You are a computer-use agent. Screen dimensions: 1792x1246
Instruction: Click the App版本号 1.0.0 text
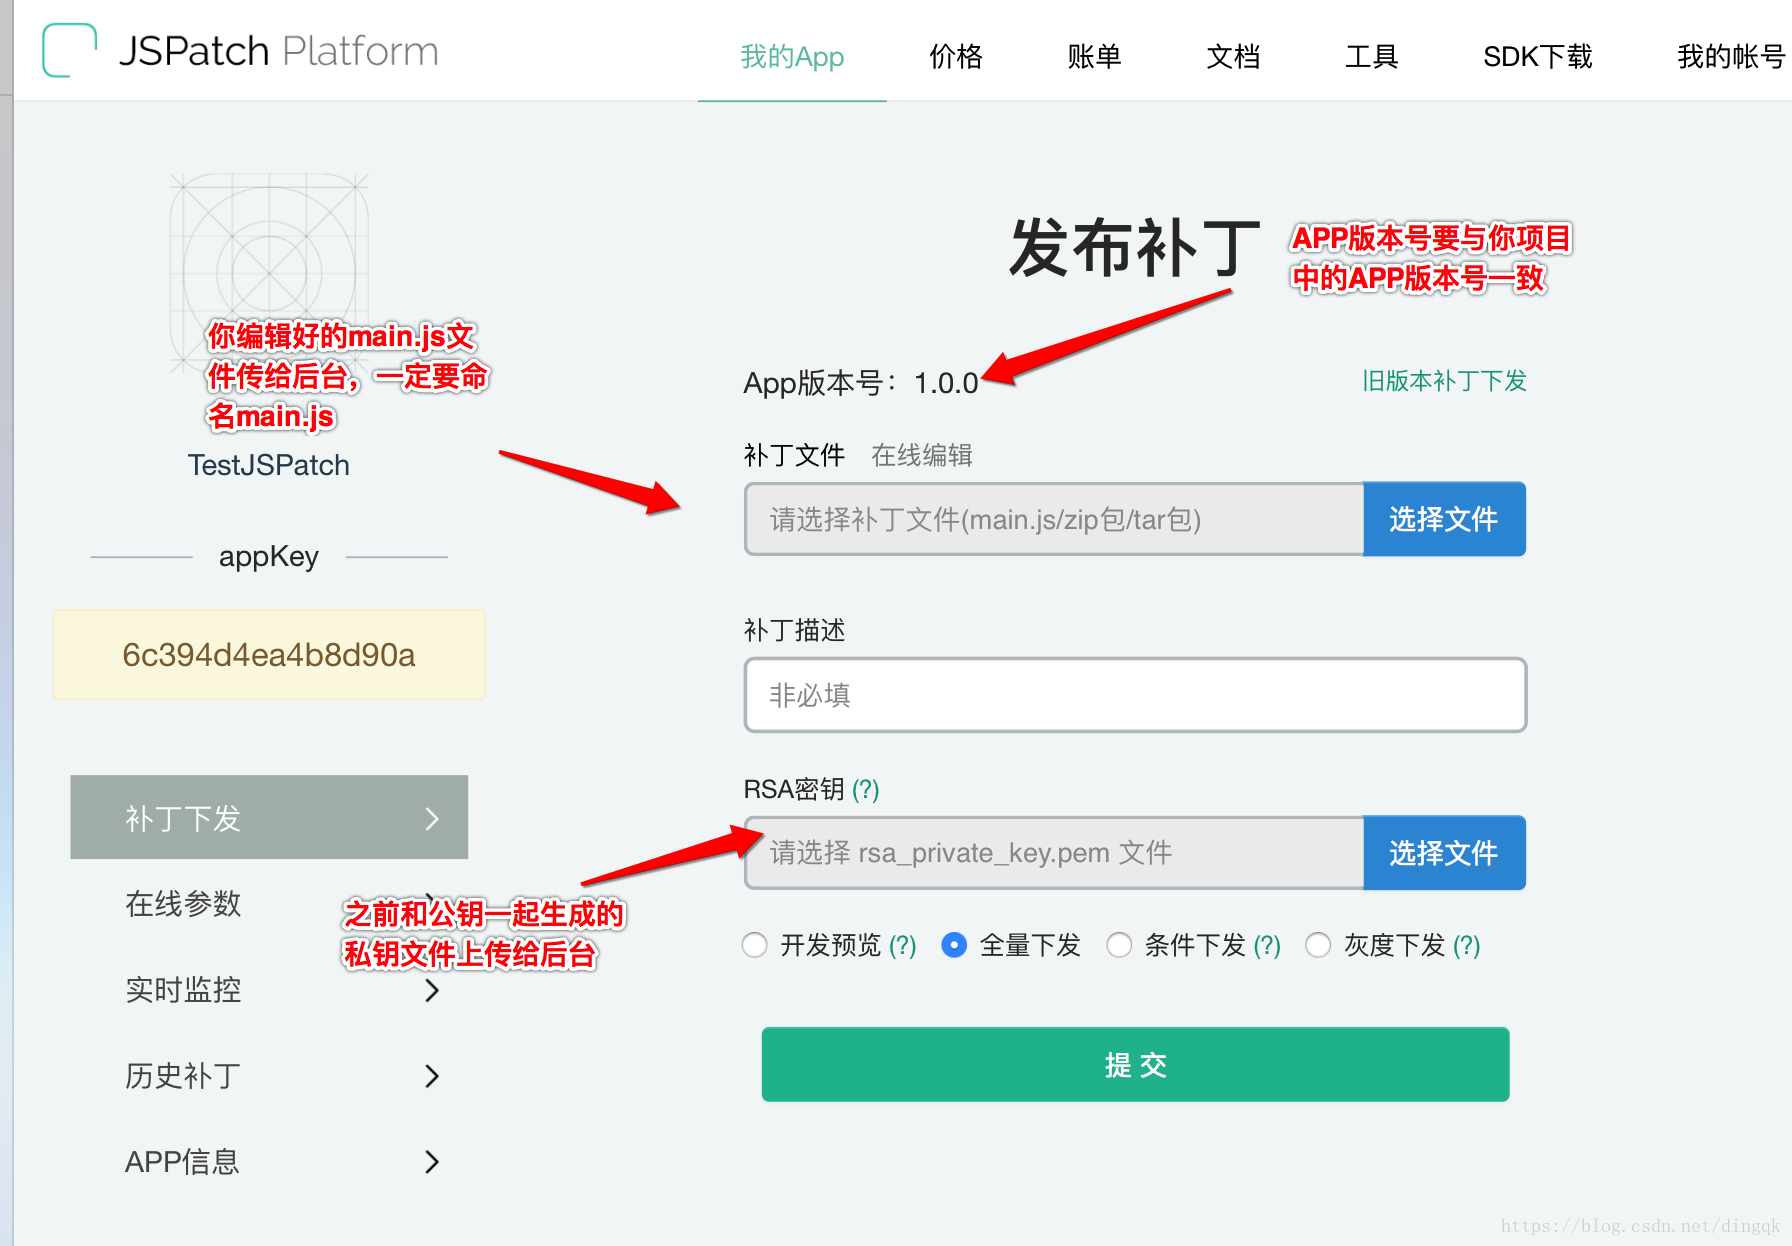point(861,383)
